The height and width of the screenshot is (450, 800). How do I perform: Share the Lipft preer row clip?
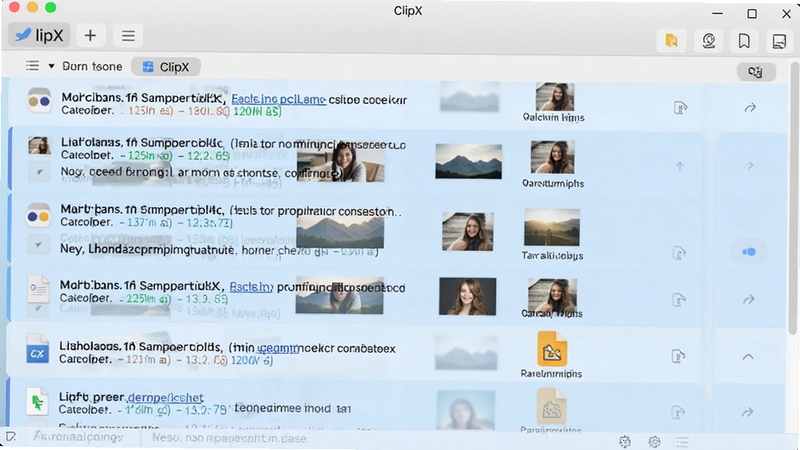[747, 412]
